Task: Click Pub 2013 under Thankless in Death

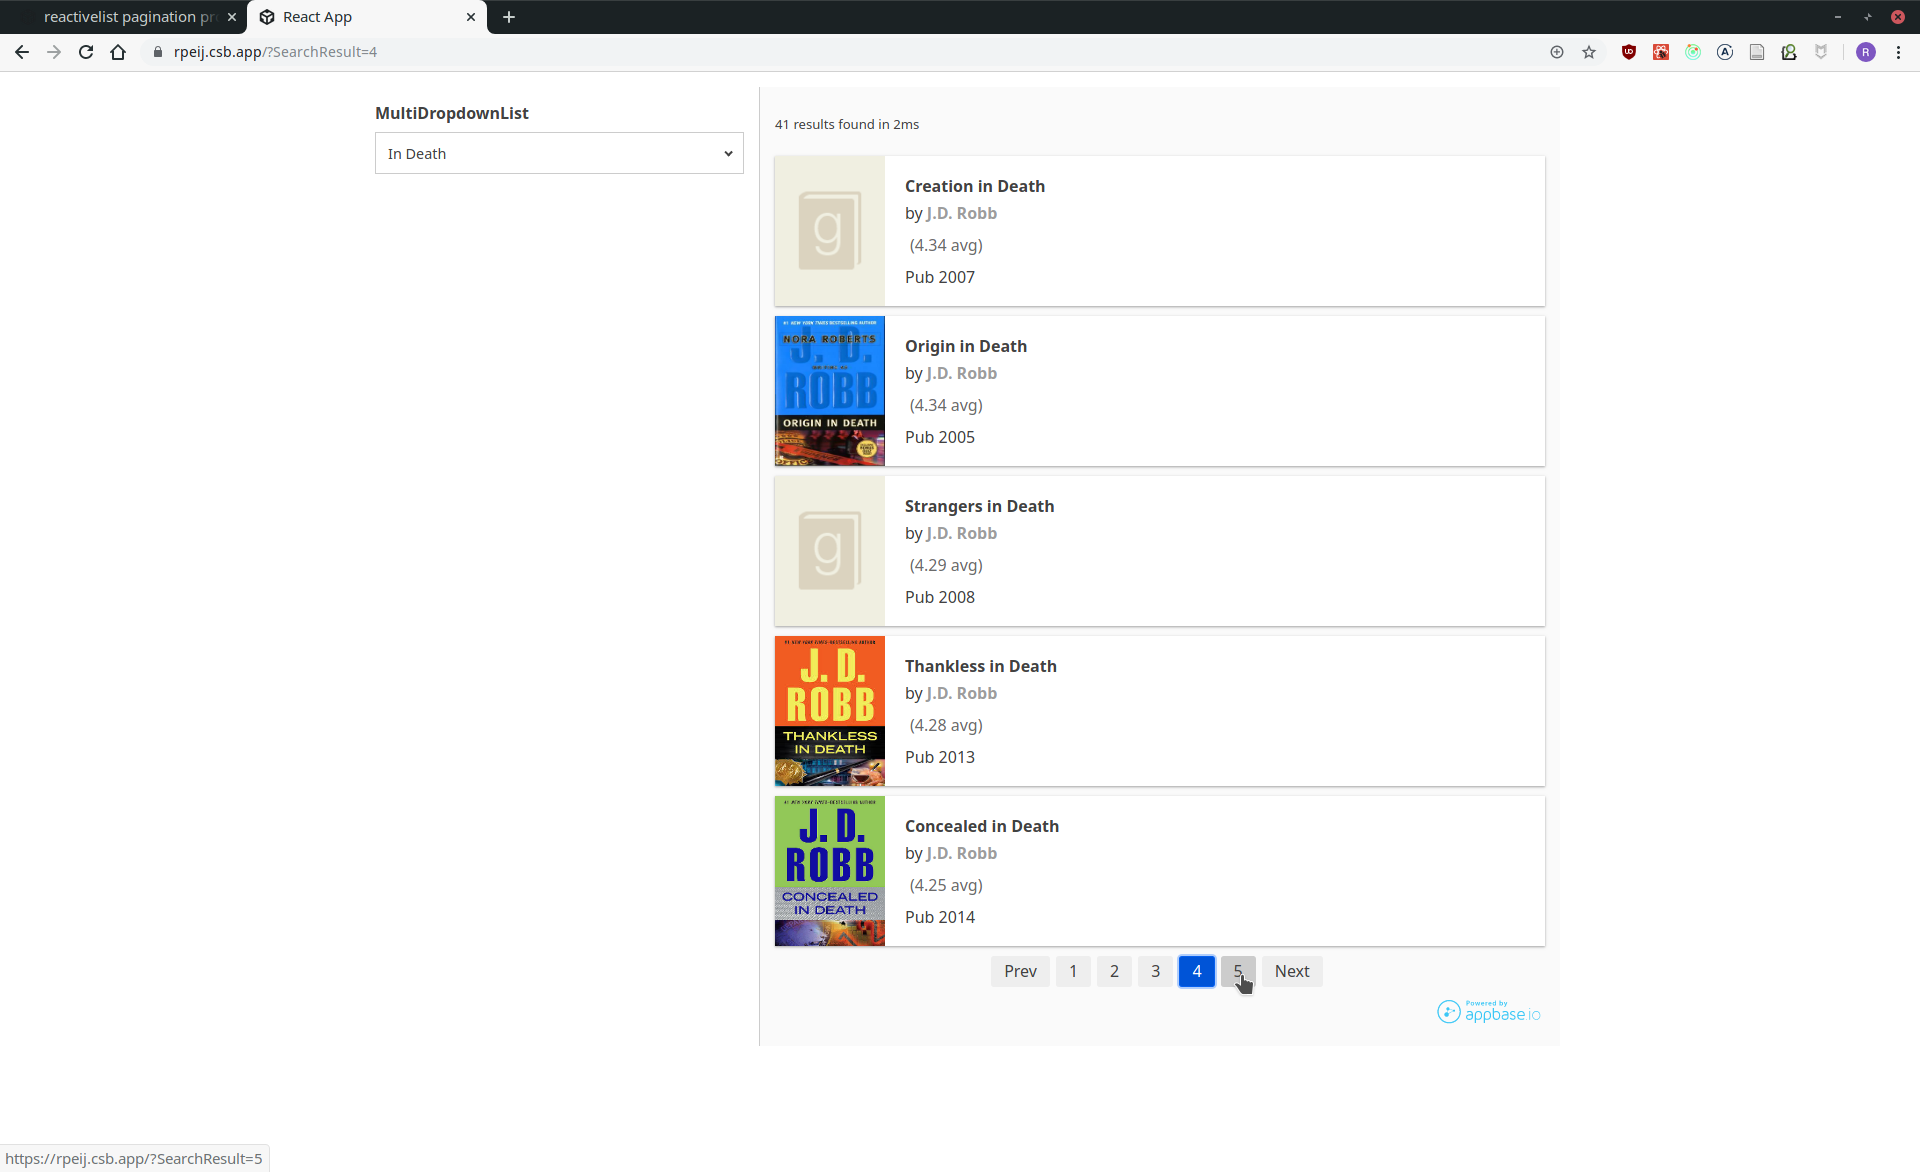Action: (x=940, y=757)
